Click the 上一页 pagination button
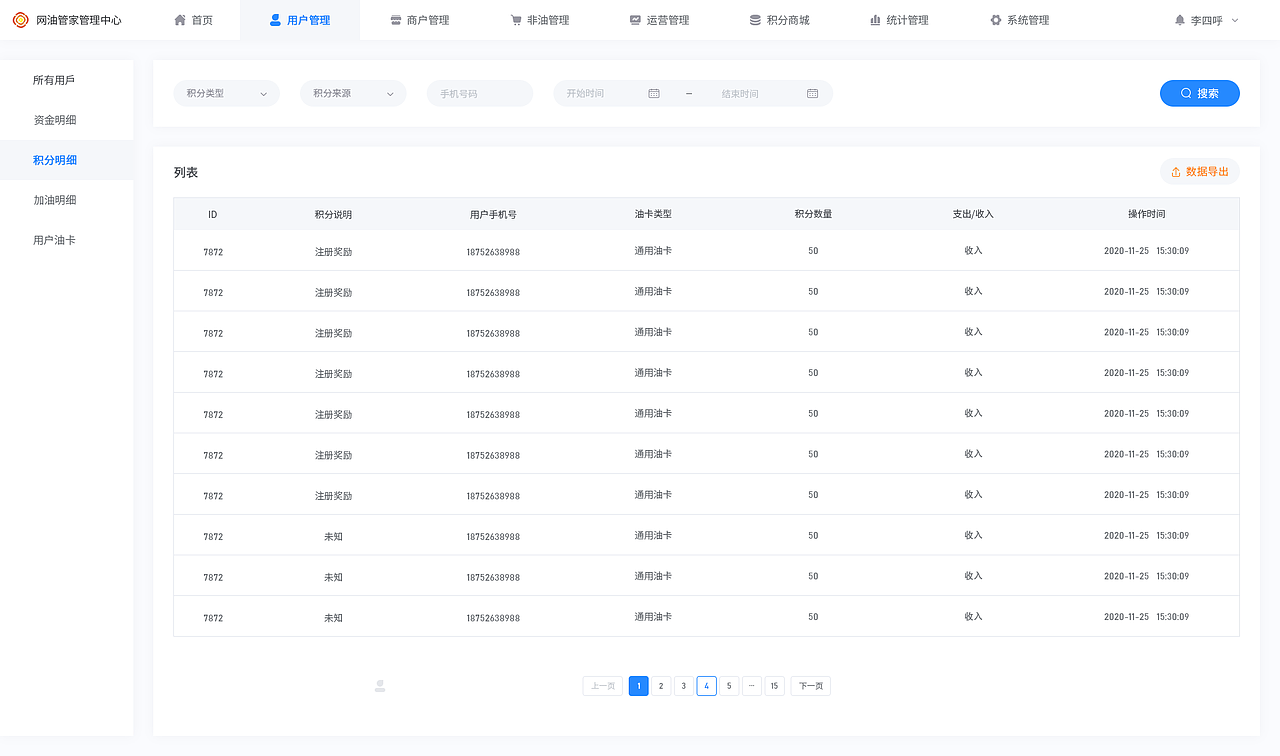This screenshot has width=1280, height=756. [x=603, y=686]
